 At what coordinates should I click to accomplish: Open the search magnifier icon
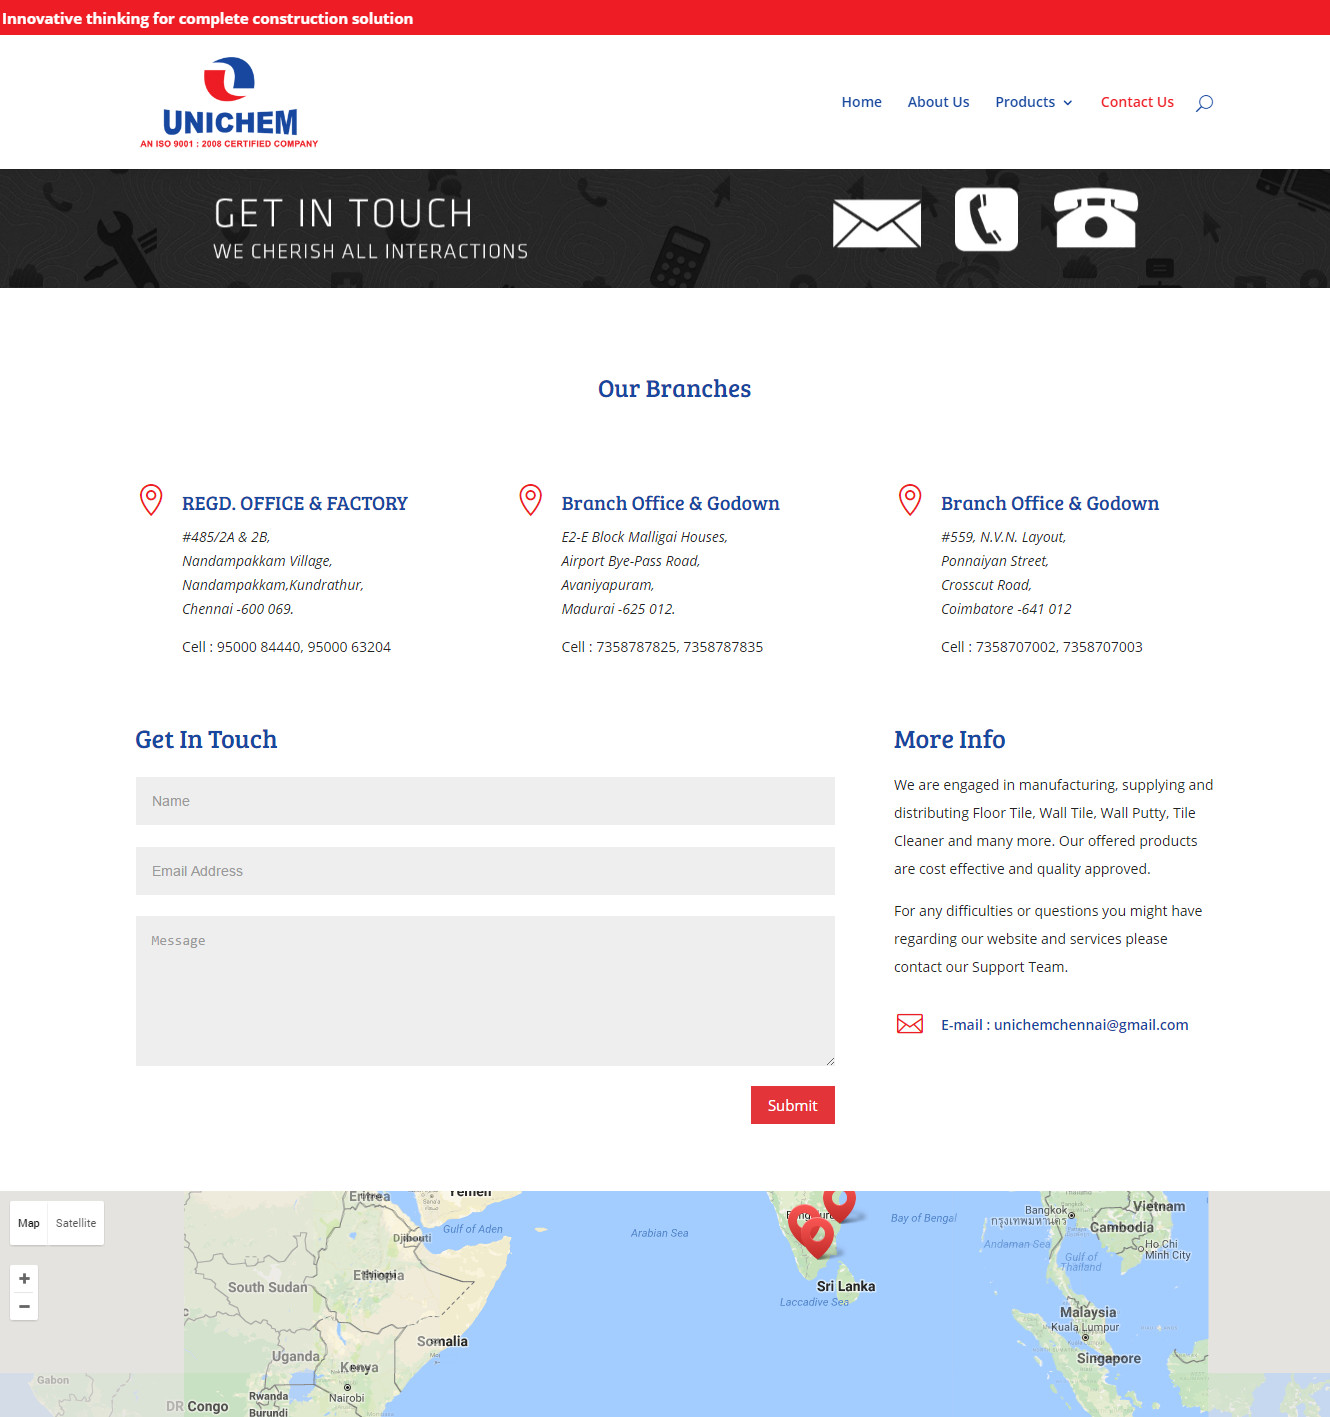tap(1204, 102)
